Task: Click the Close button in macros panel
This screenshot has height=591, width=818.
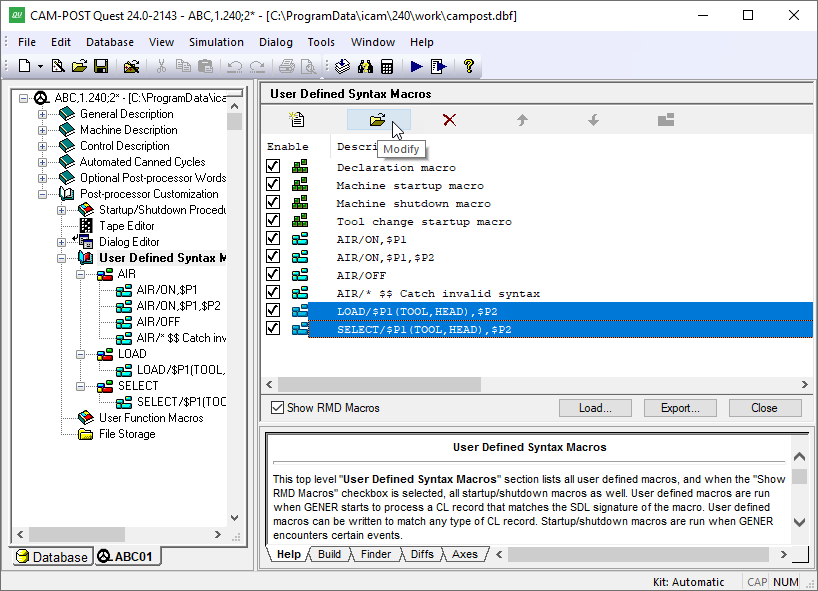Action: (x=765, y=408)
